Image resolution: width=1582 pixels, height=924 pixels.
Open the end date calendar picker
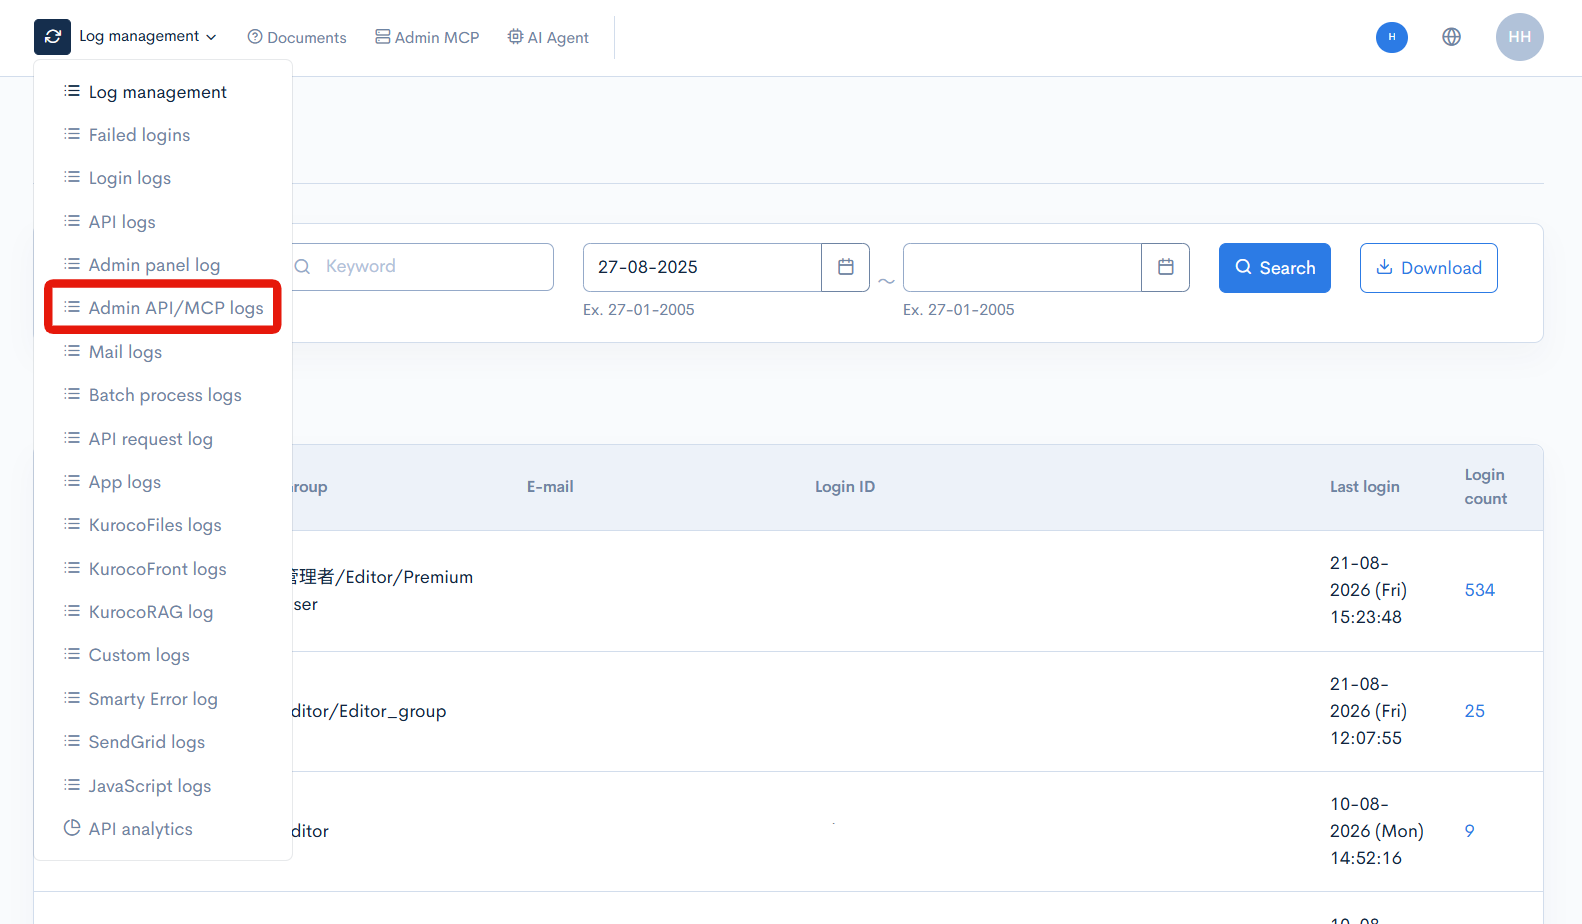tap(1166, 267)
